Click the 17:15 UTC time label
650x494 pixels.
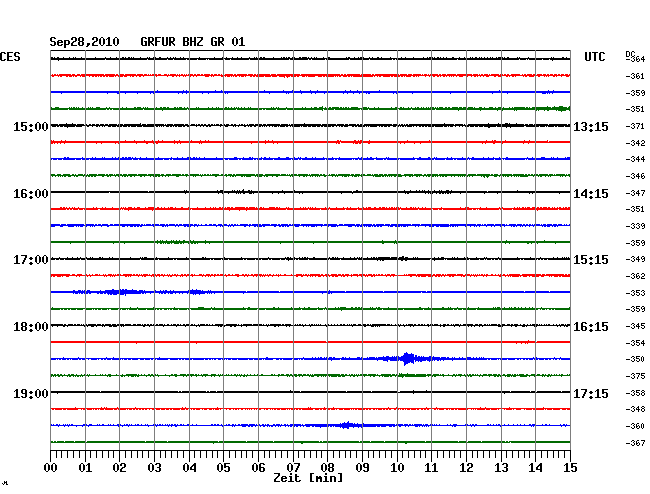pos(591,393)
